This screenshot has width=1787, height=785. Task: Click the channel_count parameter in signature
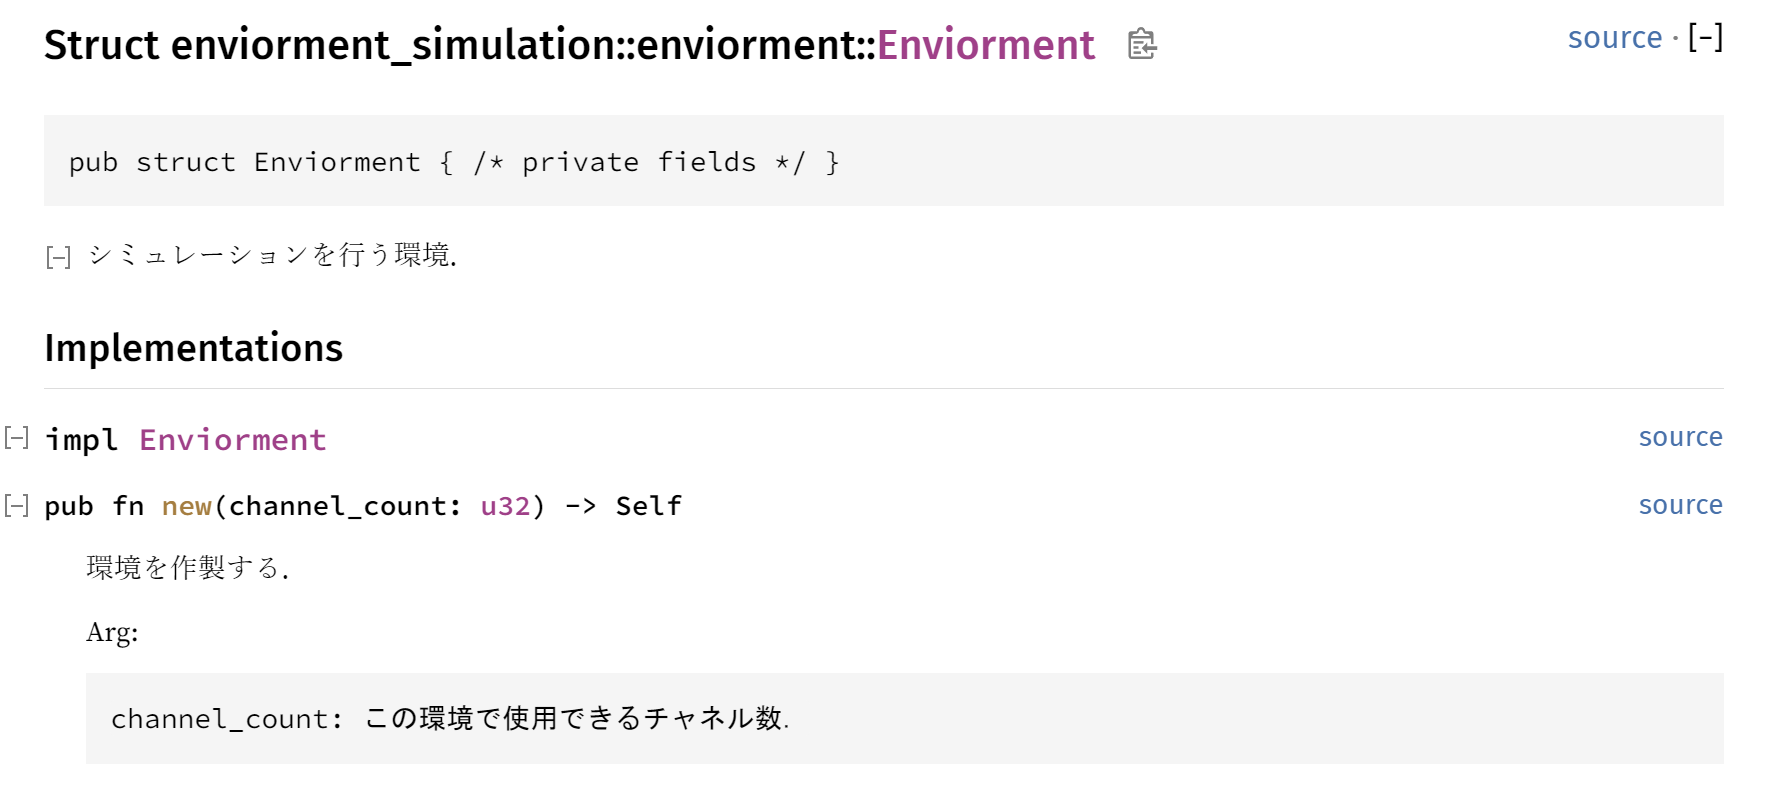(x=337, y=506)
